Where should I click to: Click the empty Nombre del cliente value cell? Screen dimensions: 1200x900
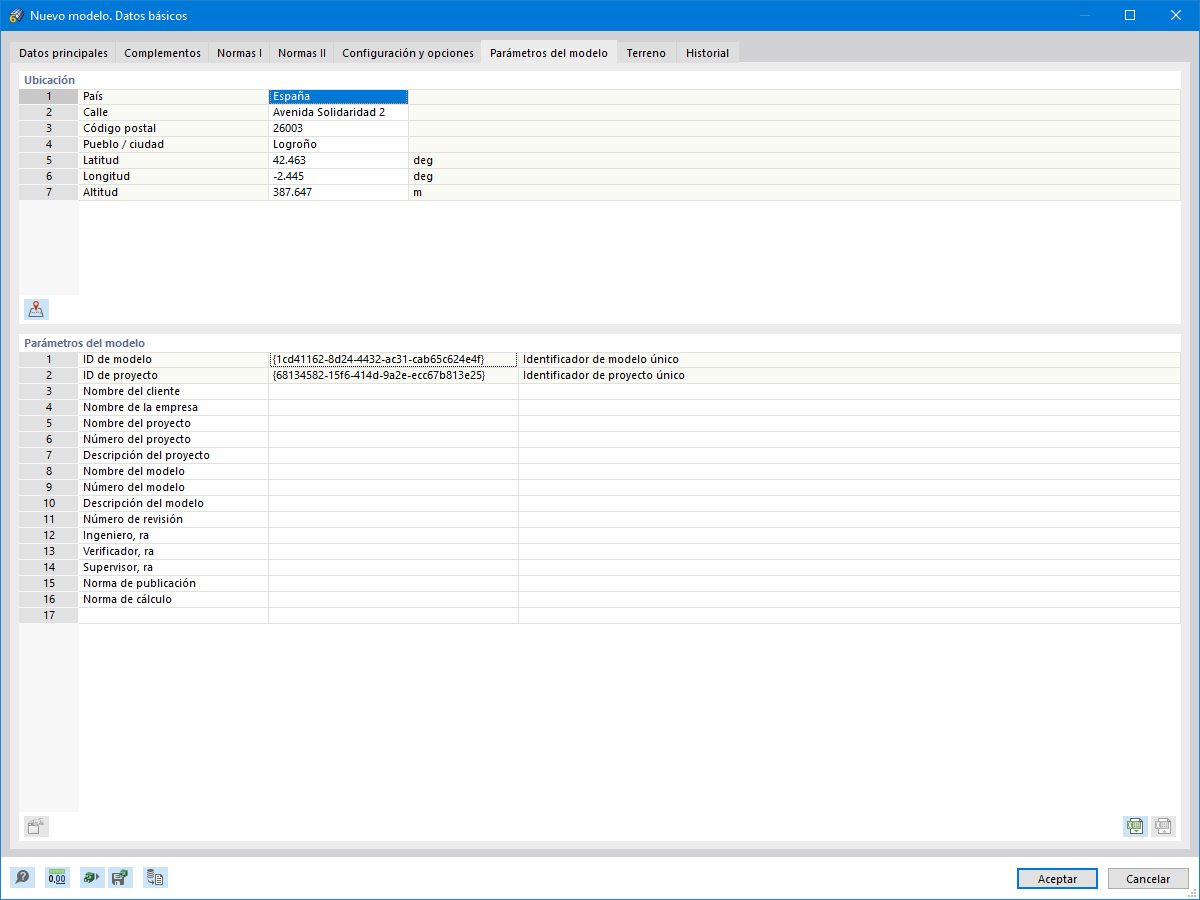(x=393, y=391)
